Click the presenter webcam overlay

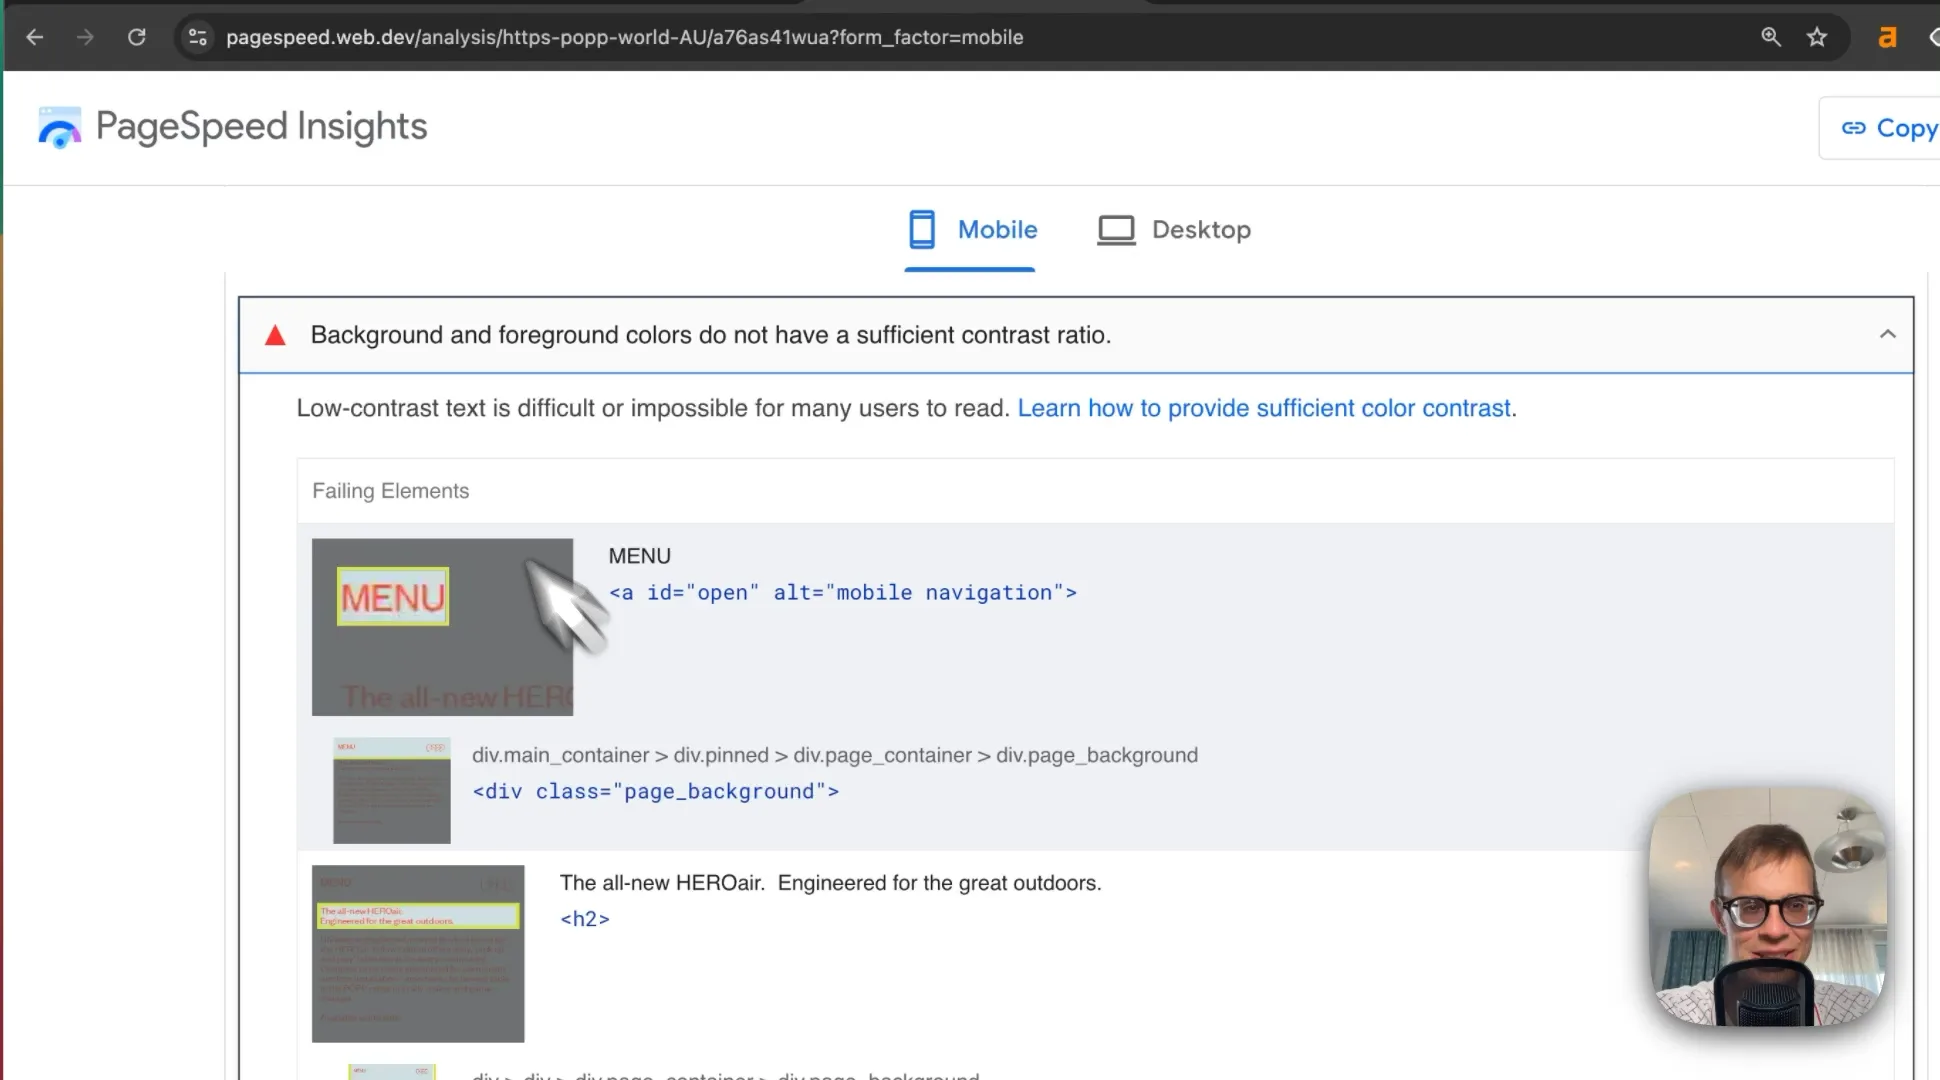click(1767, 906)
